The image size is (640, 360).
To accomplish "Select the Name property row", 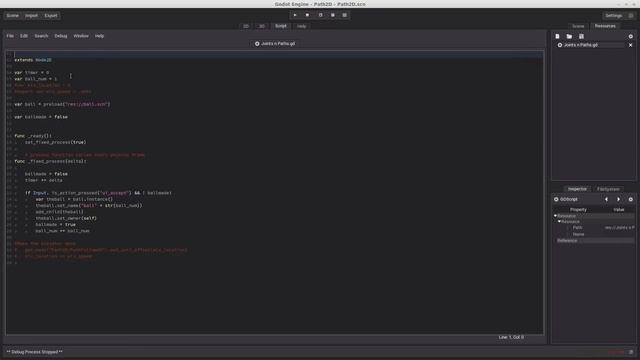I will pos(594,234).
